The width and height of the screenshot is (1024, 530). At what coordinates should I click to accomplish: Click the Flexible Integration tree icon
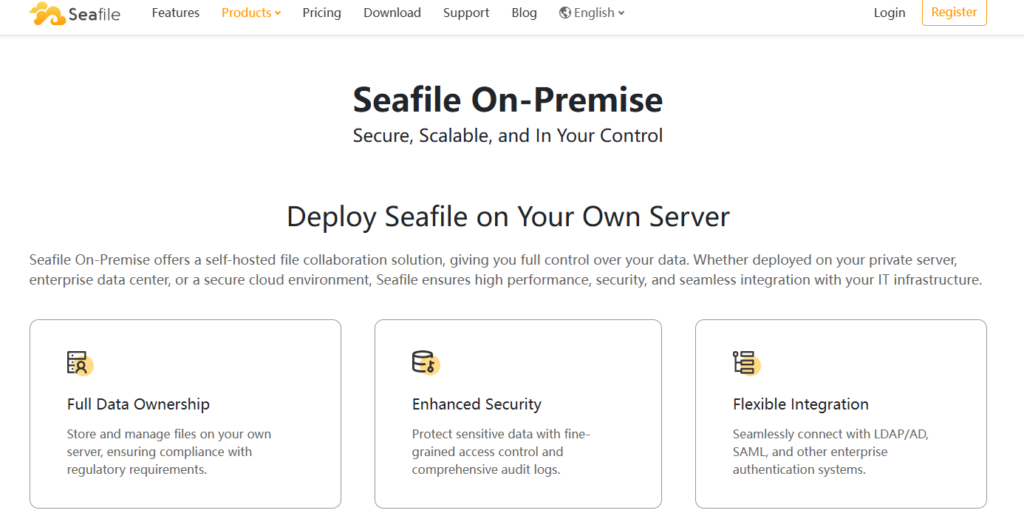point(746,363)
